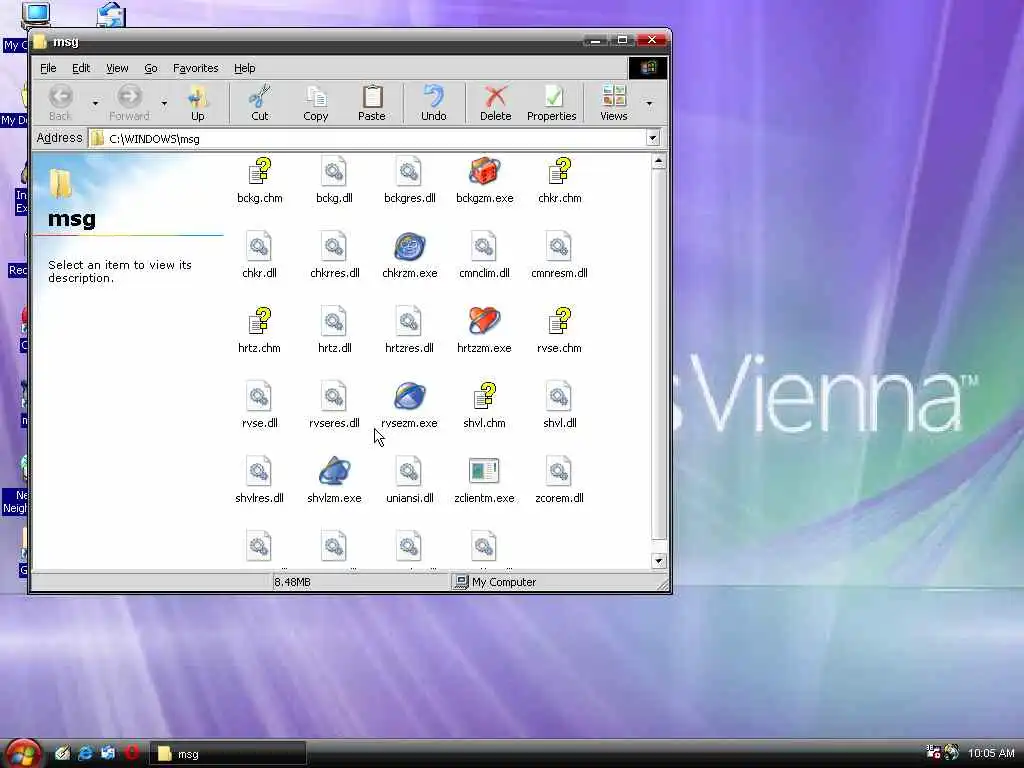This screenshot has height=768, width=1024.
Task: Click the Views toolbar icon
Action: point(613,97)
